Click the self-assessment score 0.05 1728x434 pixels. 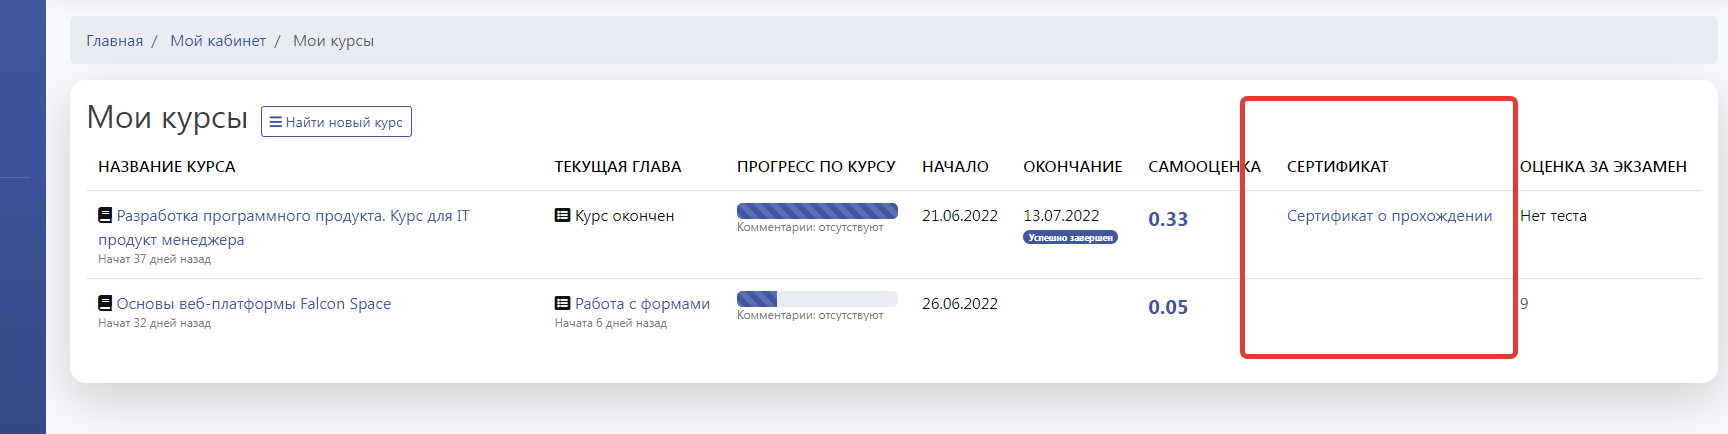click(1168, 307)
